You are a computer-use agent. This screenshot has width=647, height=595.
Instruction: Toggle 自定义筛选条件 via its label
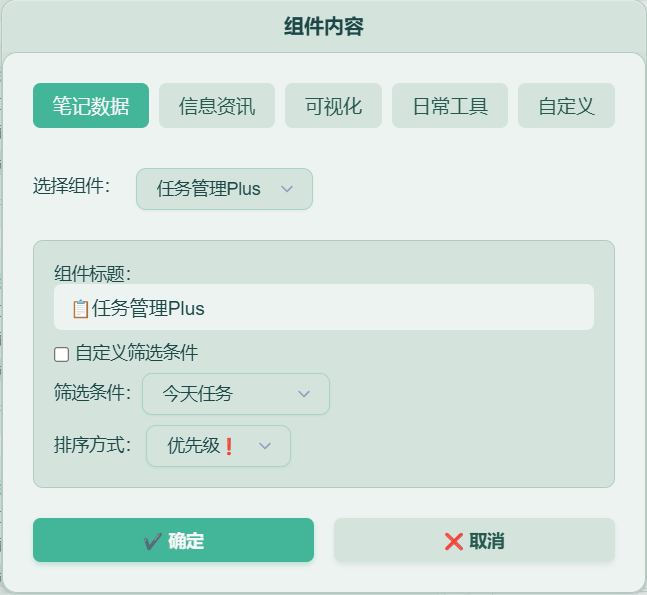(137, 353)
